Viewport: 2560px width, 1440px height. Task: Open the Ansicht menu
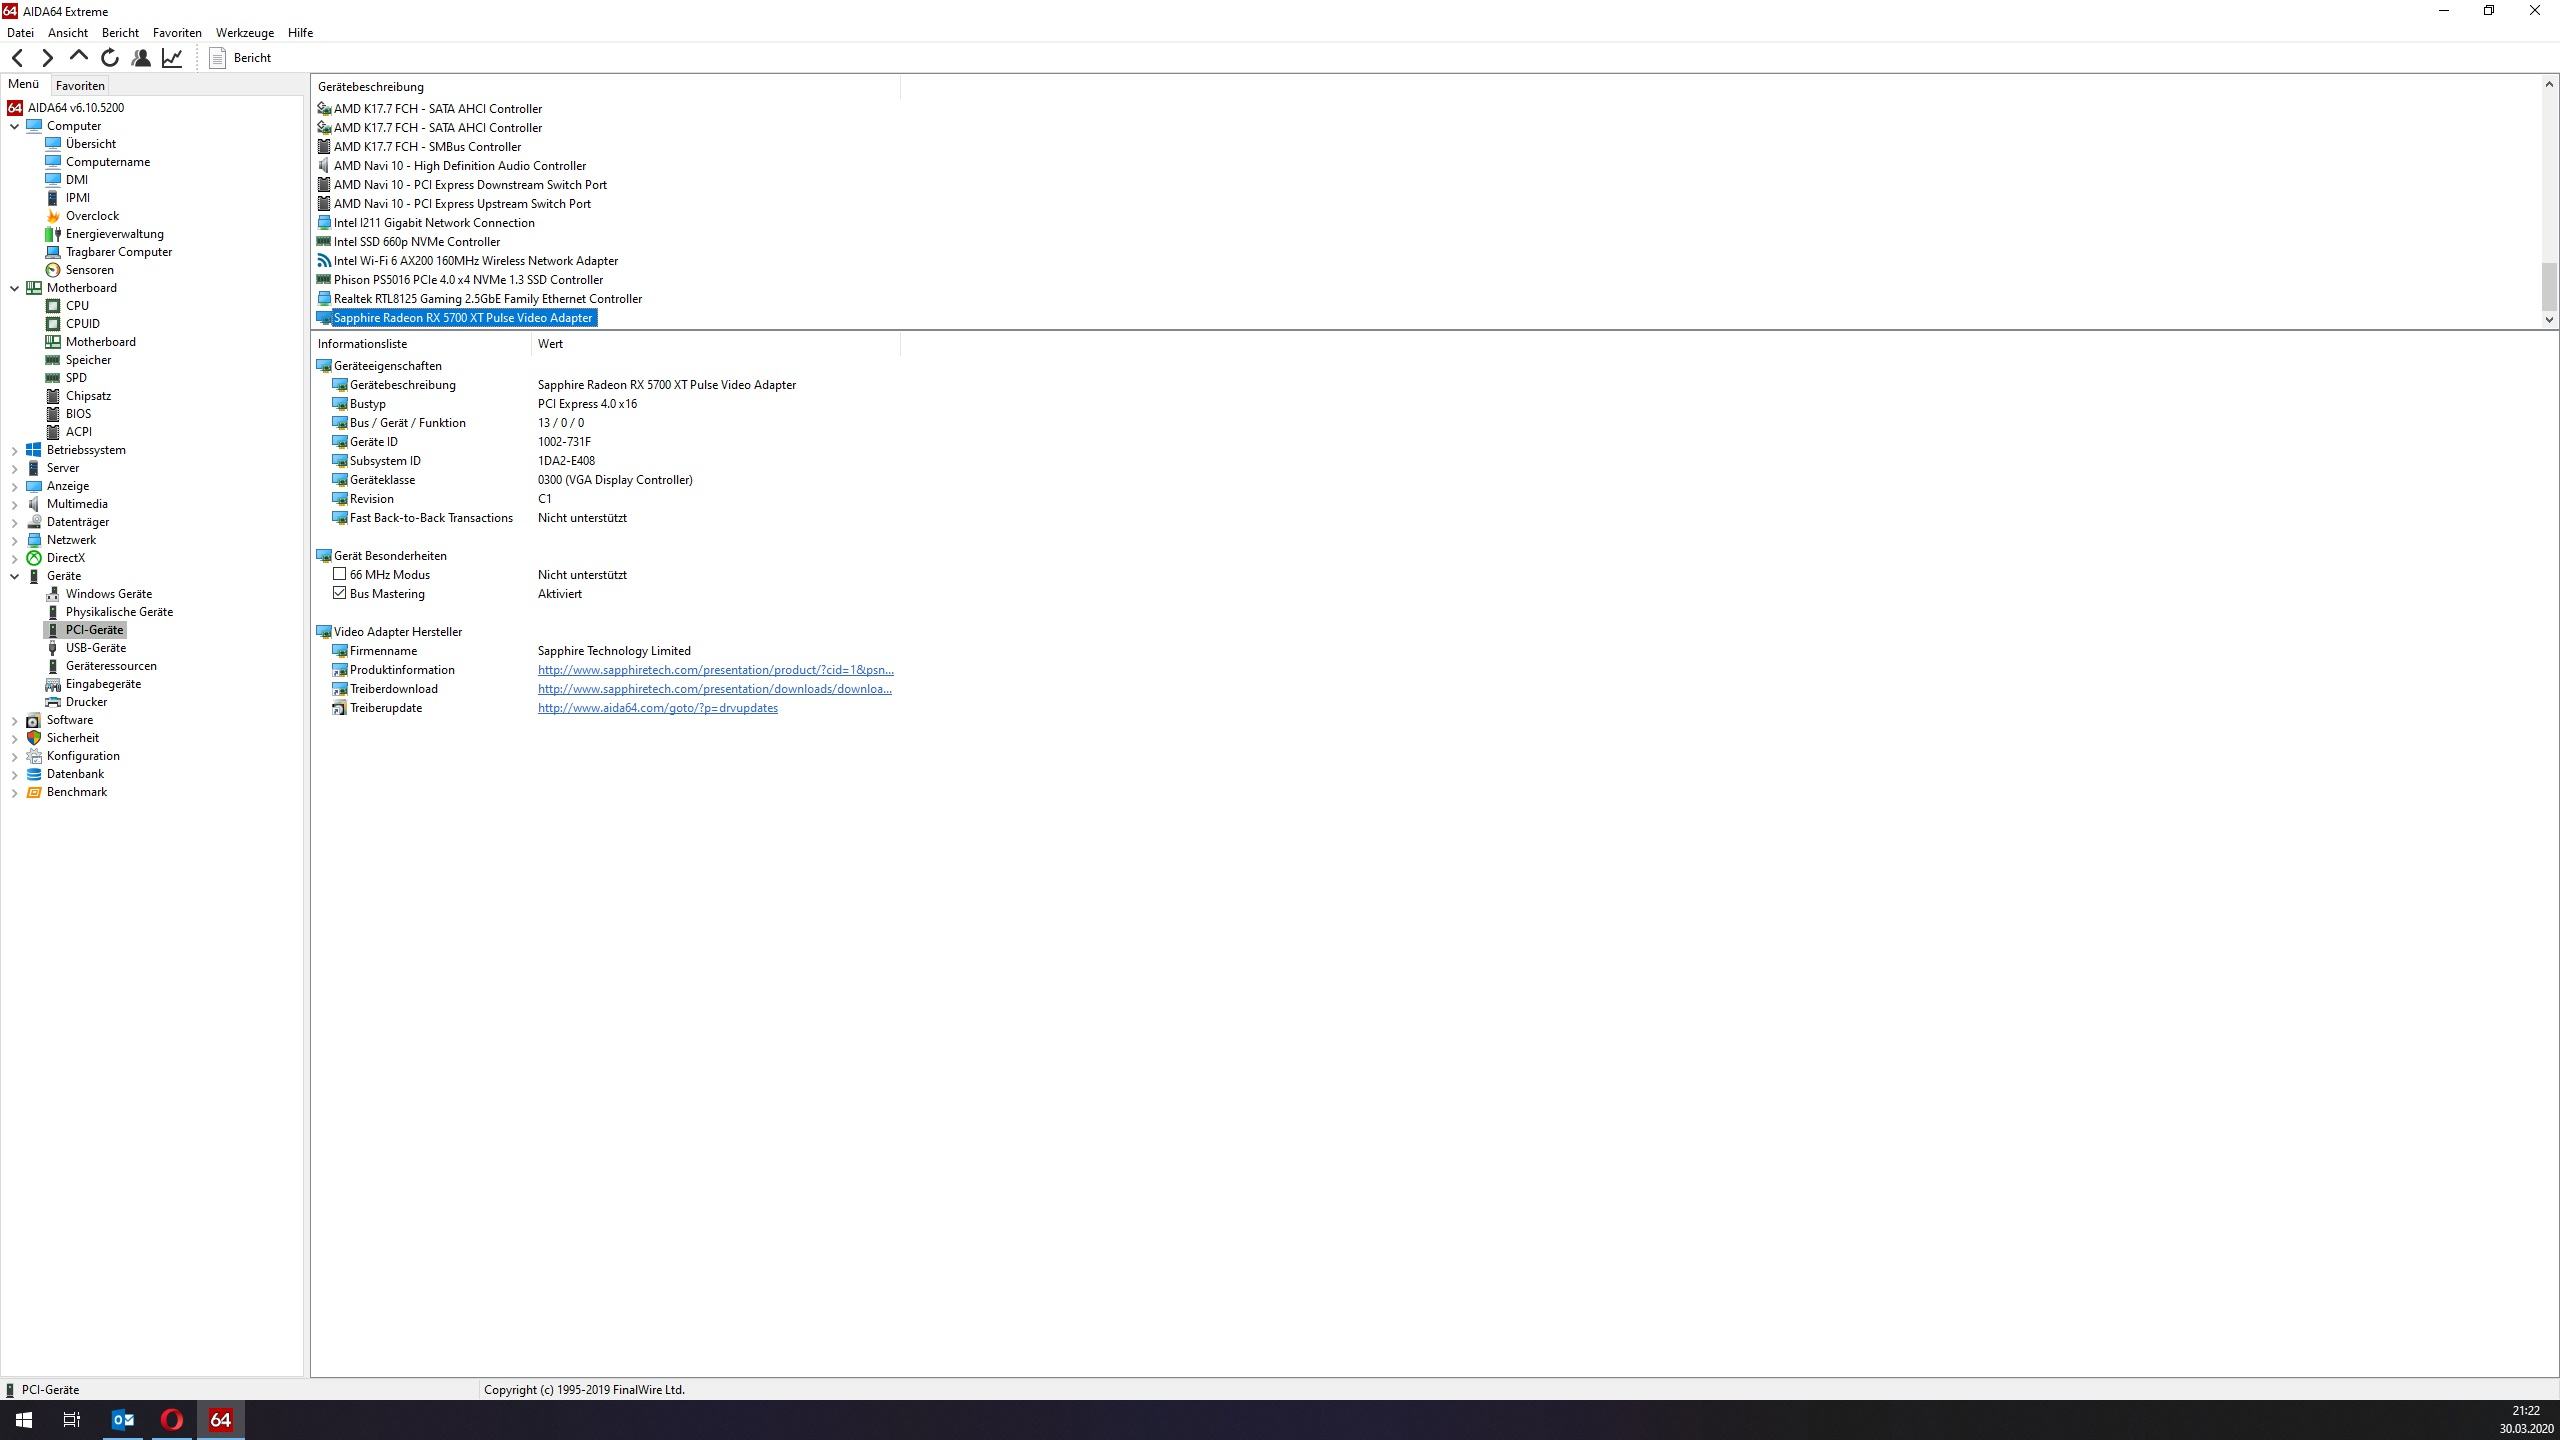[x=68, y=33]
